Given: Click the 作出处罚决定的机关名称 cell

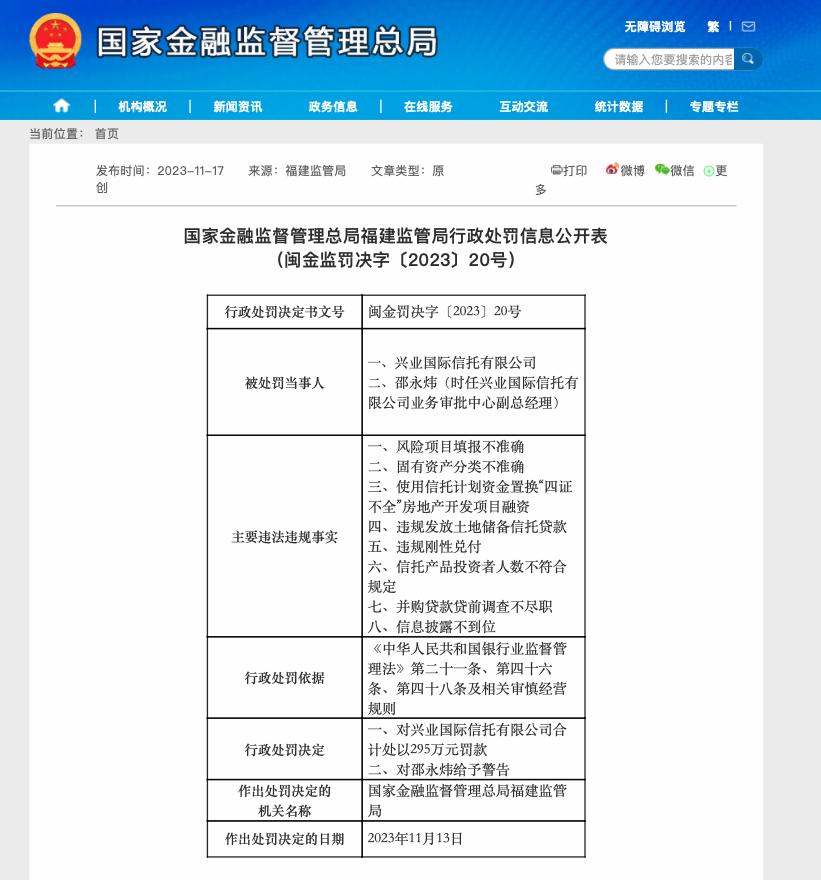Looking at the screenshot, I should click(285, 801).
